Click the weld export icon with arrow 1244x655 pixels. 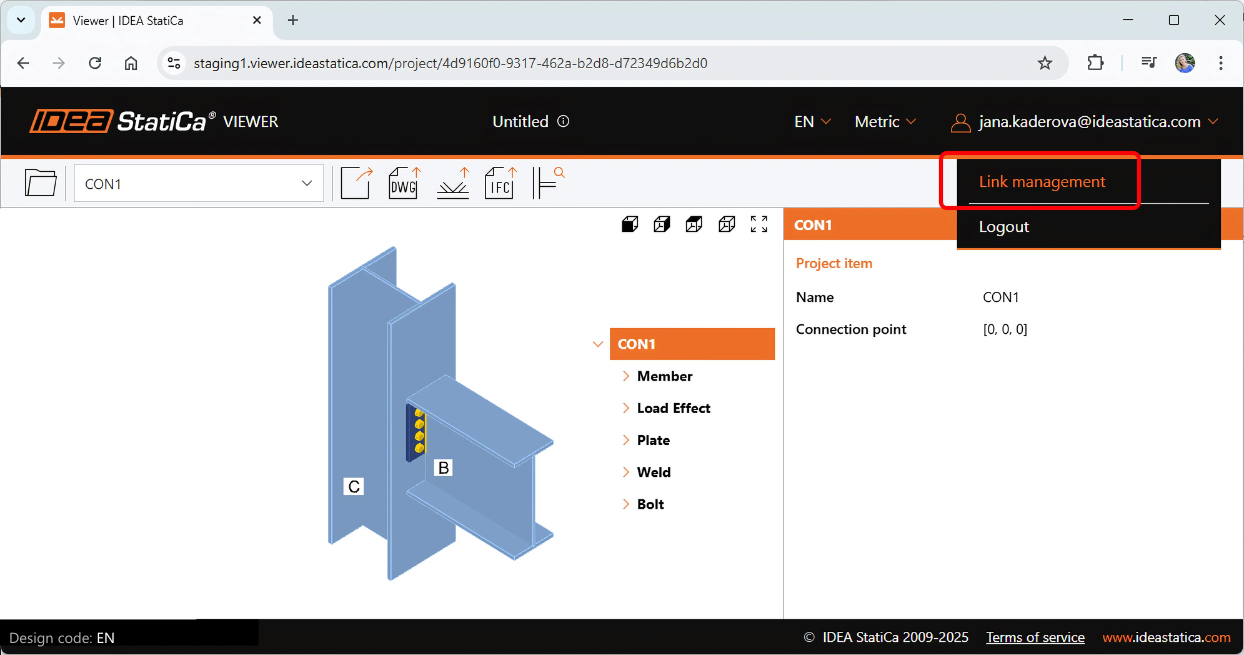click(453, 183)
